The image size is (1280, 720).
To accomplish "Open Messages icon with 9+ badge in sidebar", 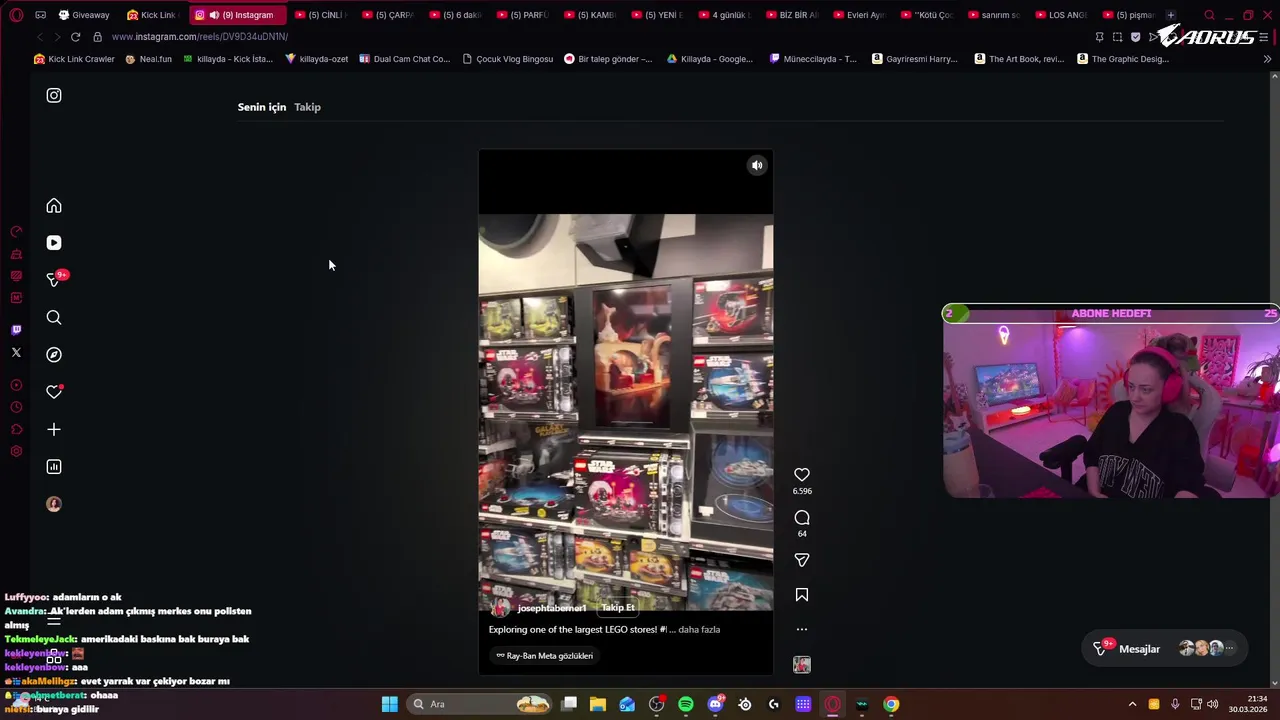I will 54,280.
